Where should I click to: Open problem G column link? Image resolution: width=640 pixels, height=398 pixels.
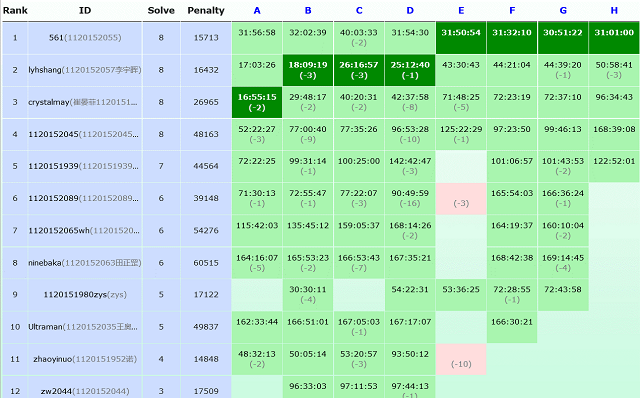click(563, 11)
